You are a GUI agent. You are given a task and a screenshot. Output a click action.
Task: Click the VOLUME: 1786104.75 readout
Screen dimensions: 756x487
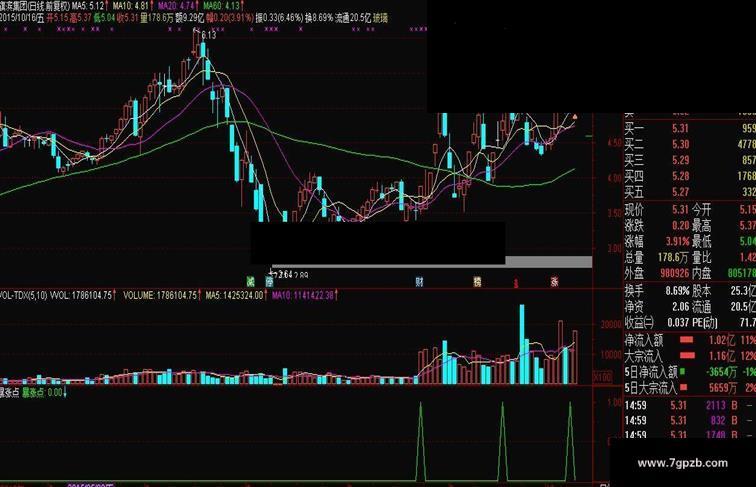pyautogui.click(x=160, y=295)
